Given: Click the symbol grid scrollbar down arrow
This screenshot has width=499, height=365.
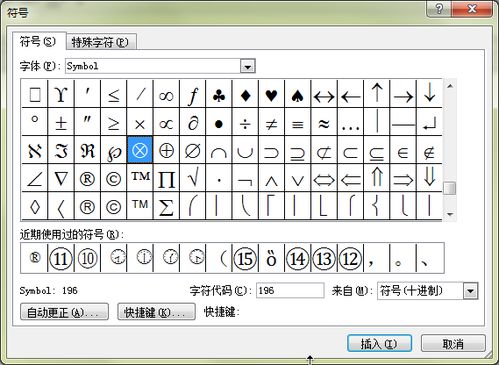Looking at the screenshot, I should [450, 214].
